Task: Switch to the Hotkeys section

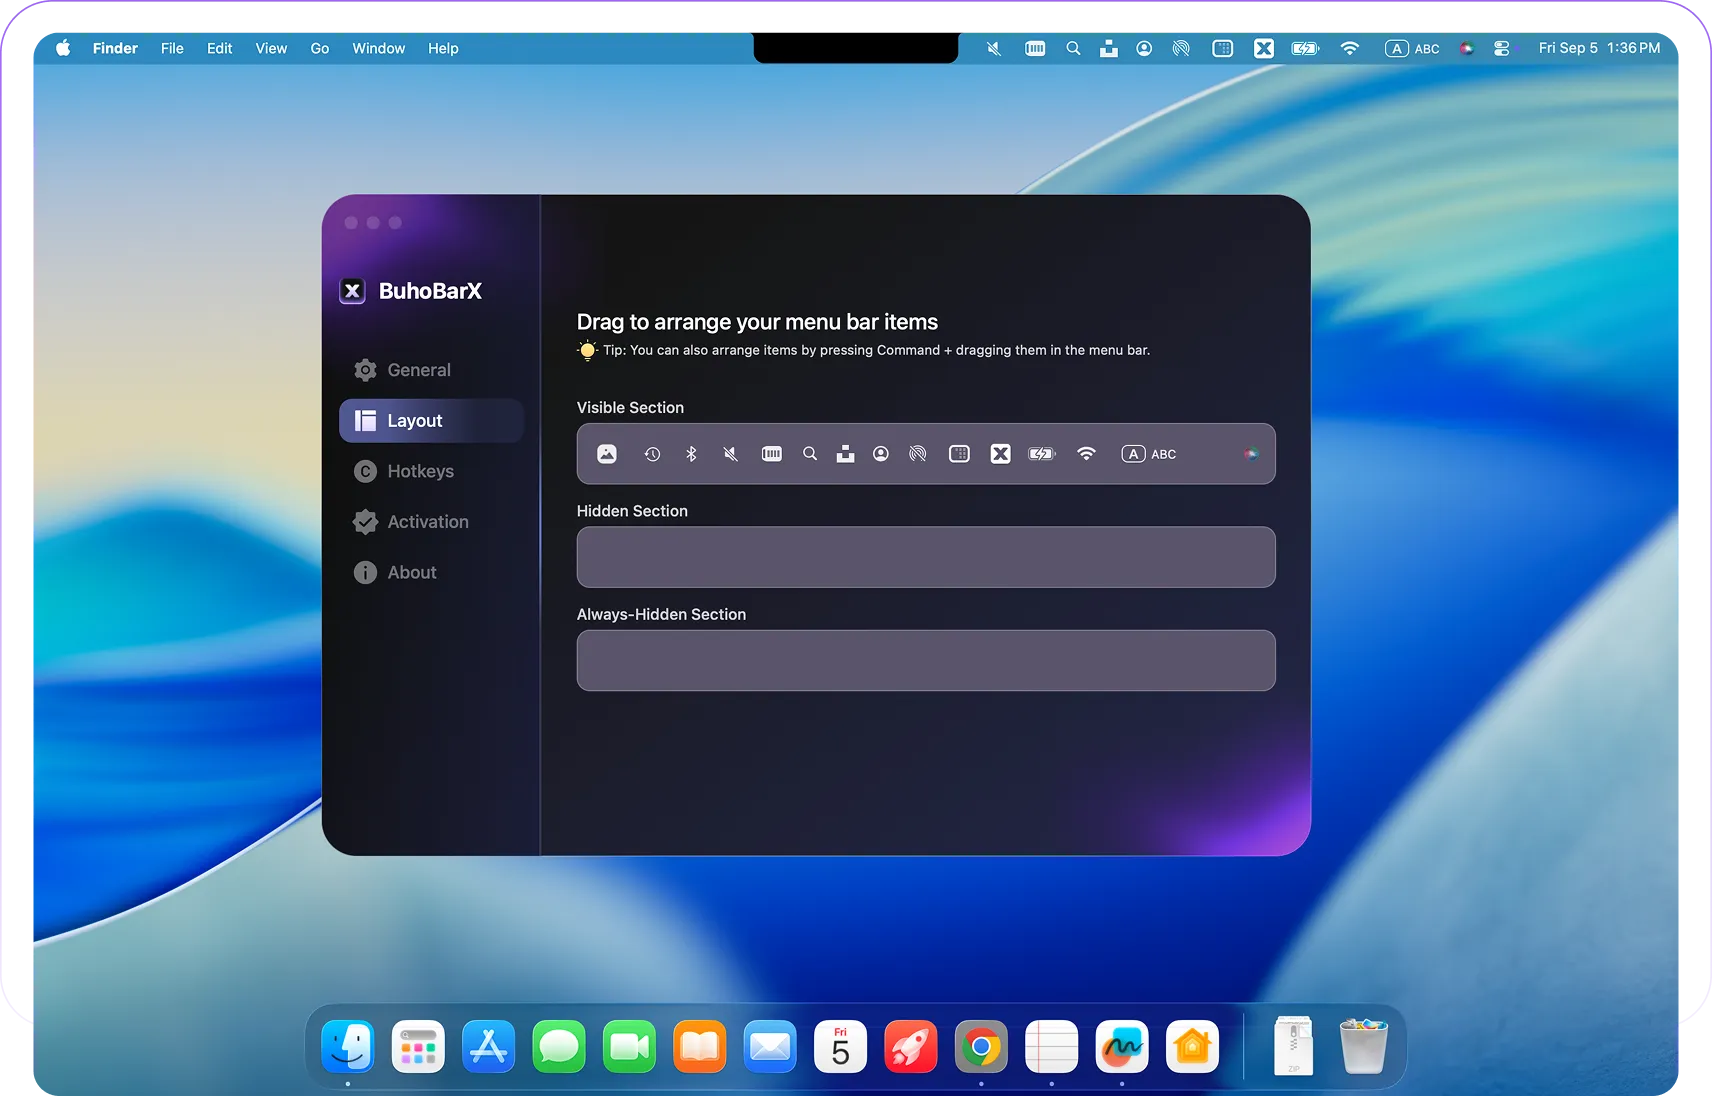Action: pyautogui.click(x=419, y=471)
